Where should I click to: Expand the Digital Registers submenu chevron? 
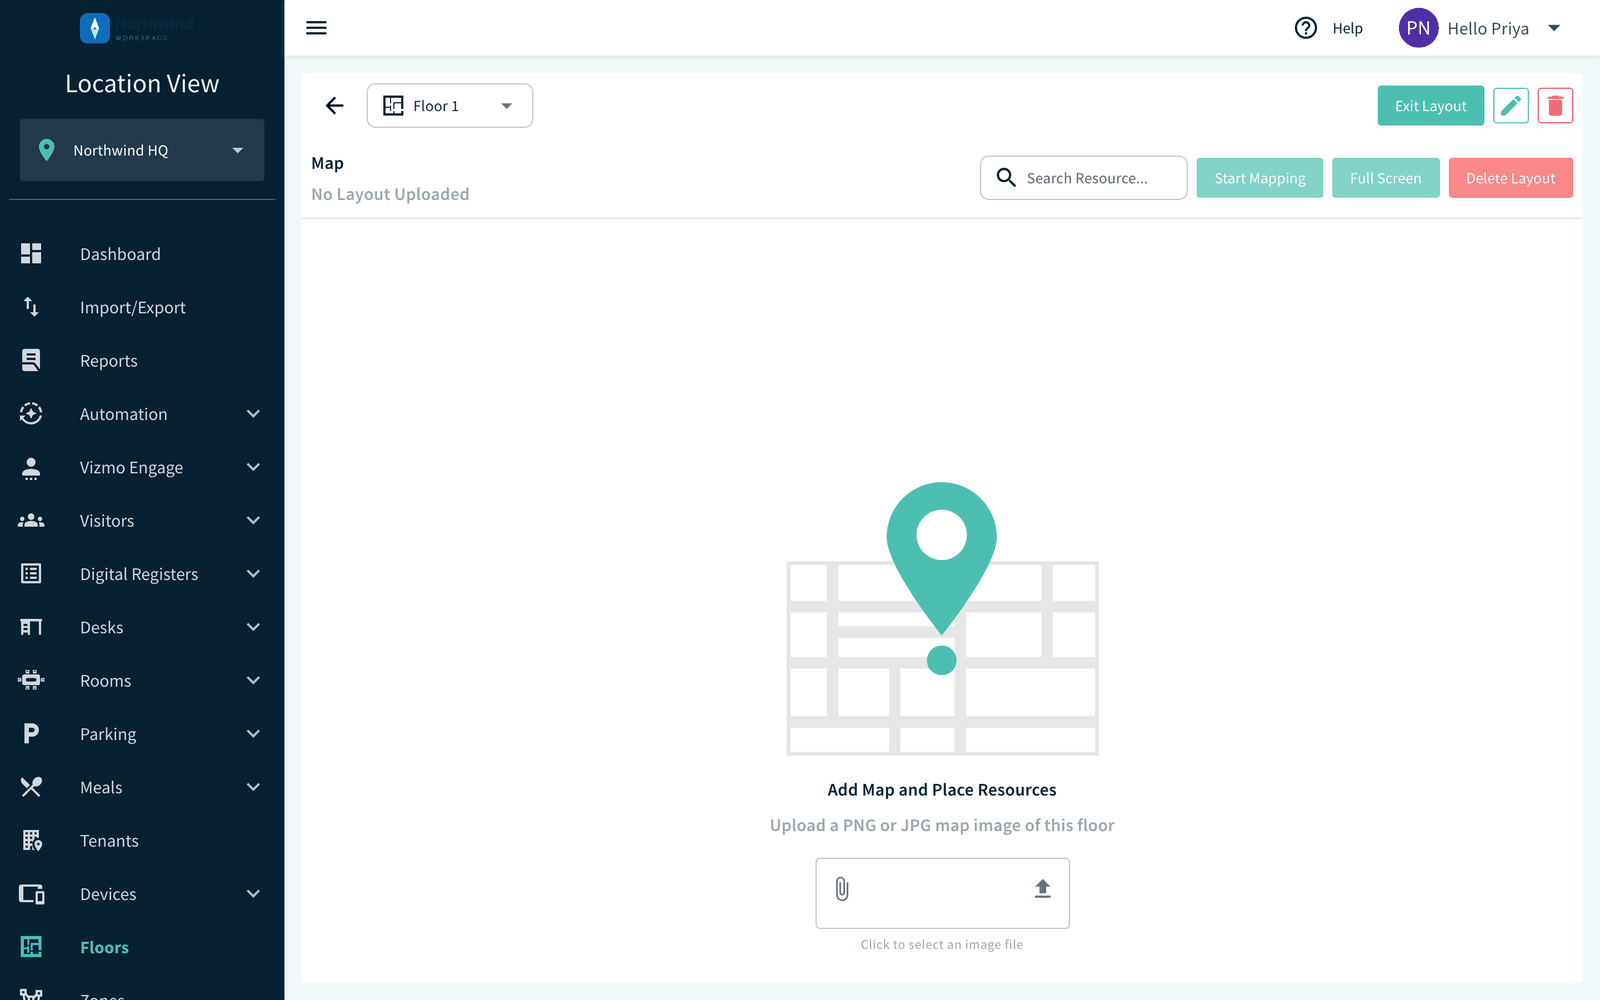click(x=253, y=574)
